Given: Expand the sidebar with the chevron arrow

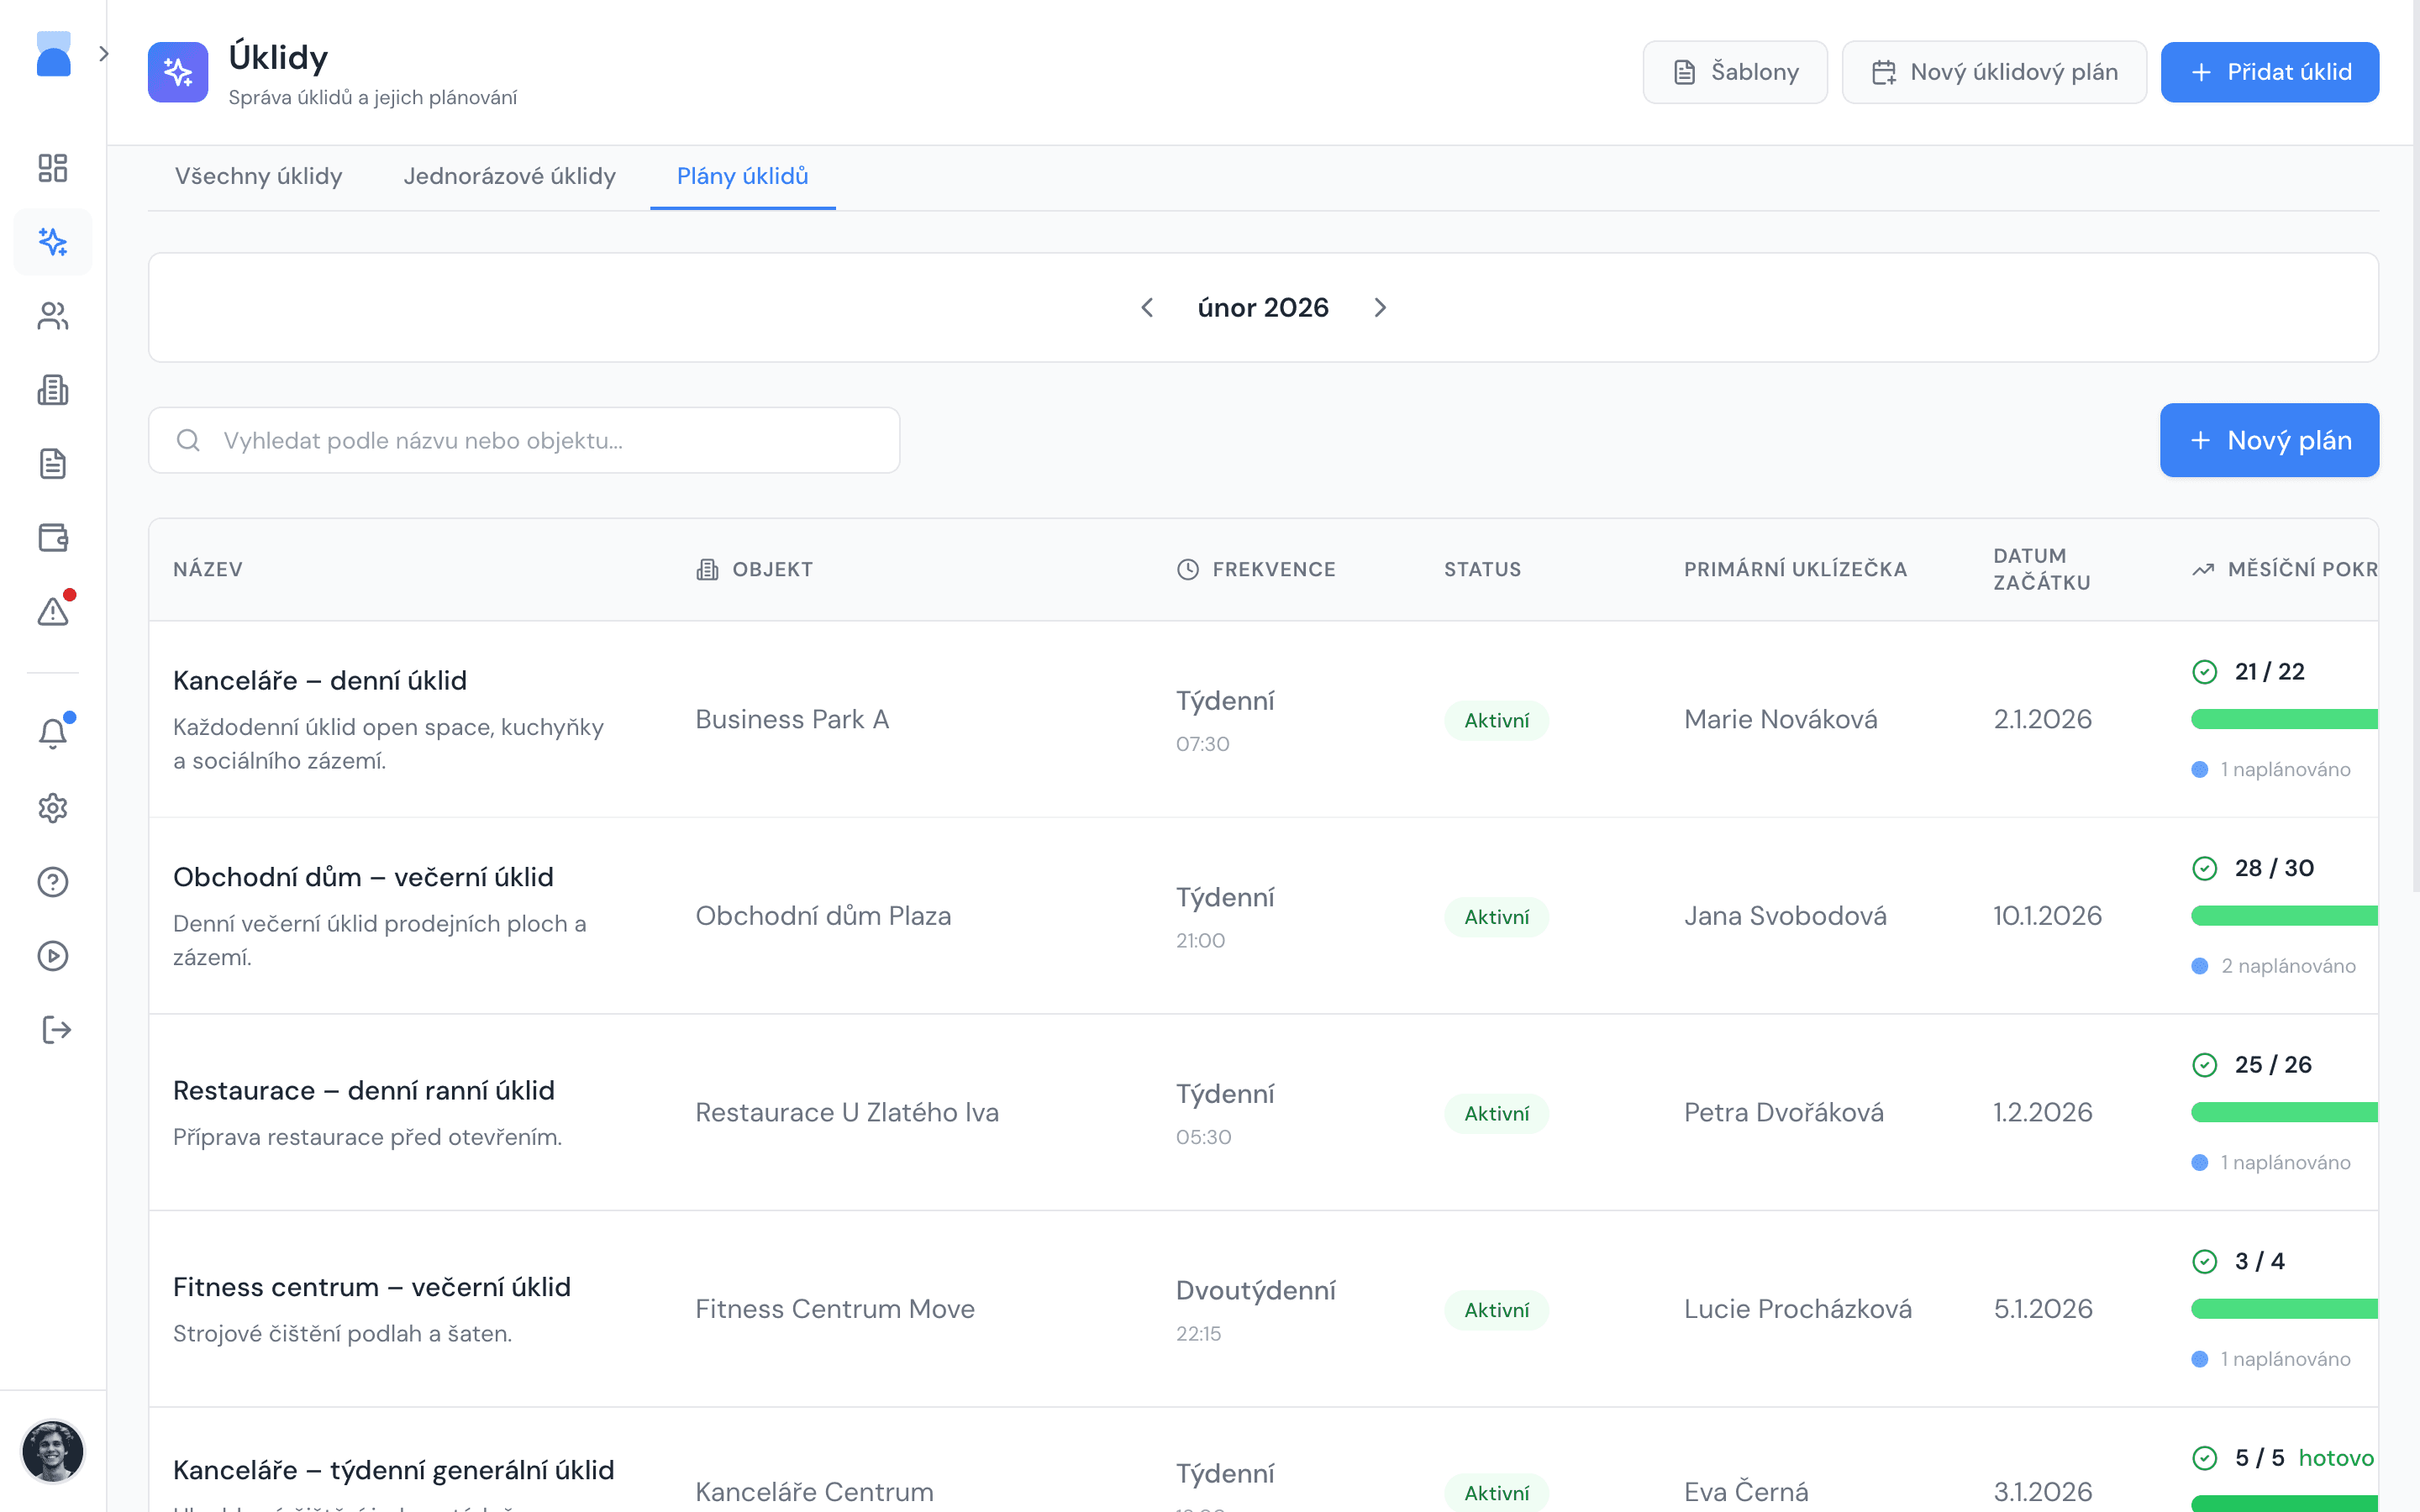Looking at the screenshot, I should coord(104,54).
